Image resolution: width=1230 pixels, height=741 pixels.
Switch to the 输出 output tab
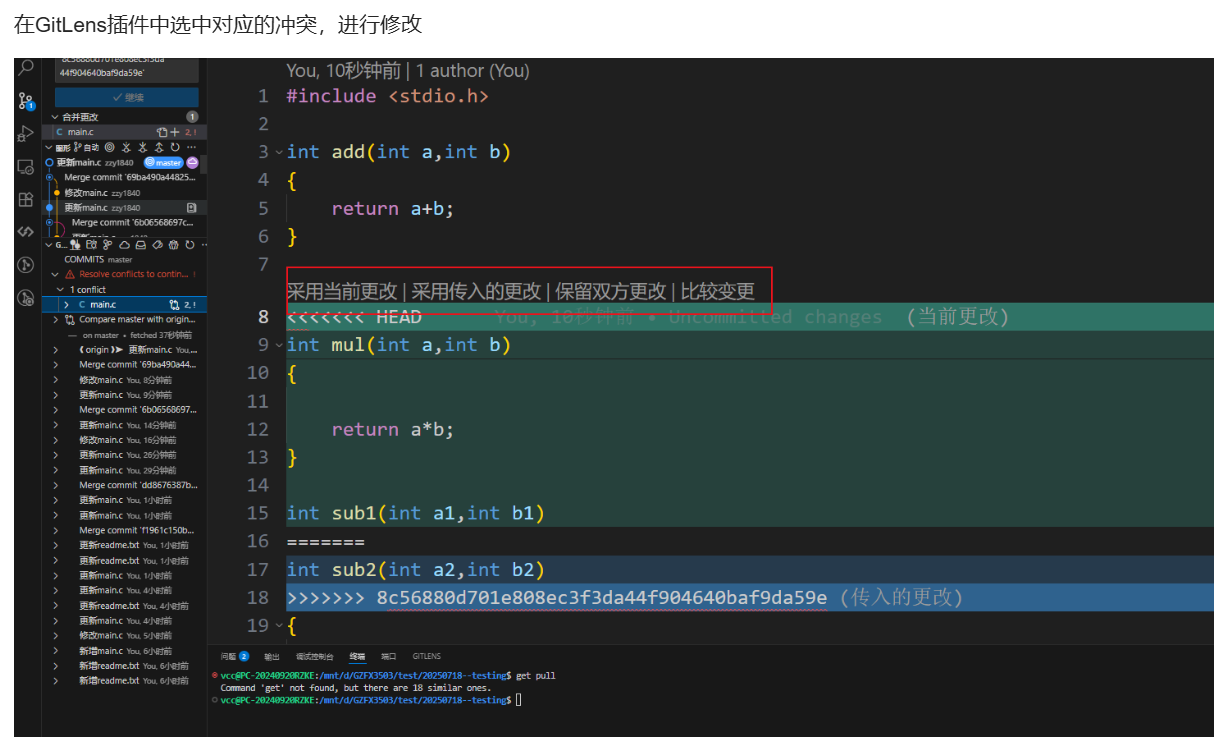(272, 656)
